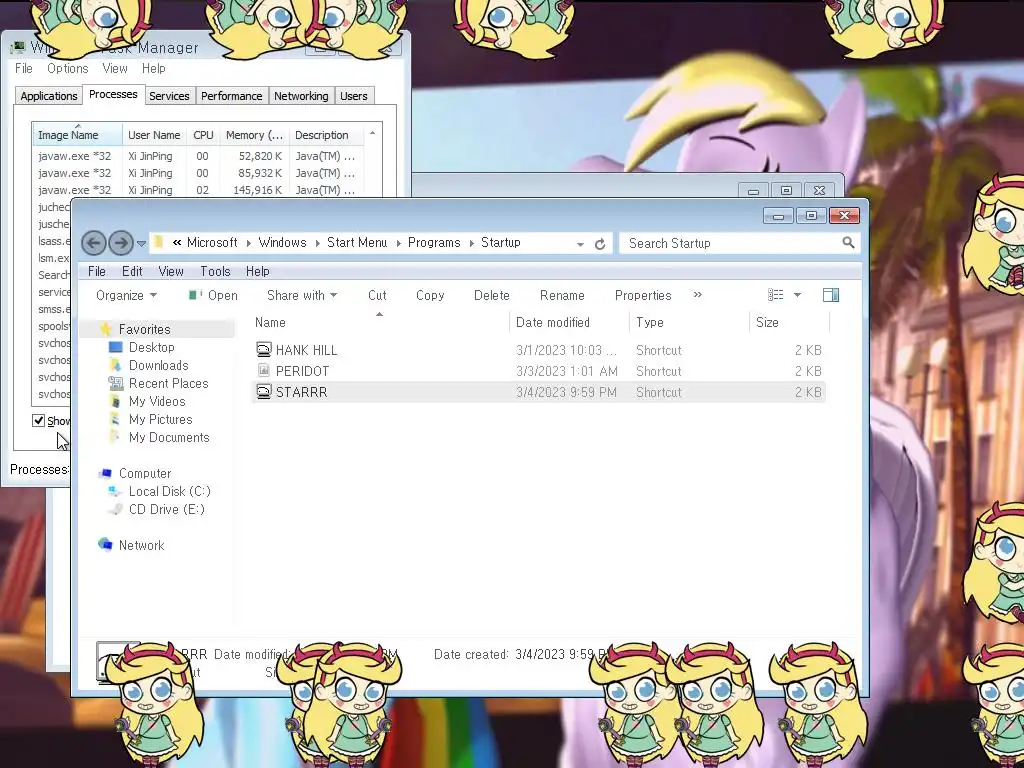Open the Explorer Edit menu
The width and height of the screenshot is (1024, 768).
pyautogui.click(x=132, y=271)
